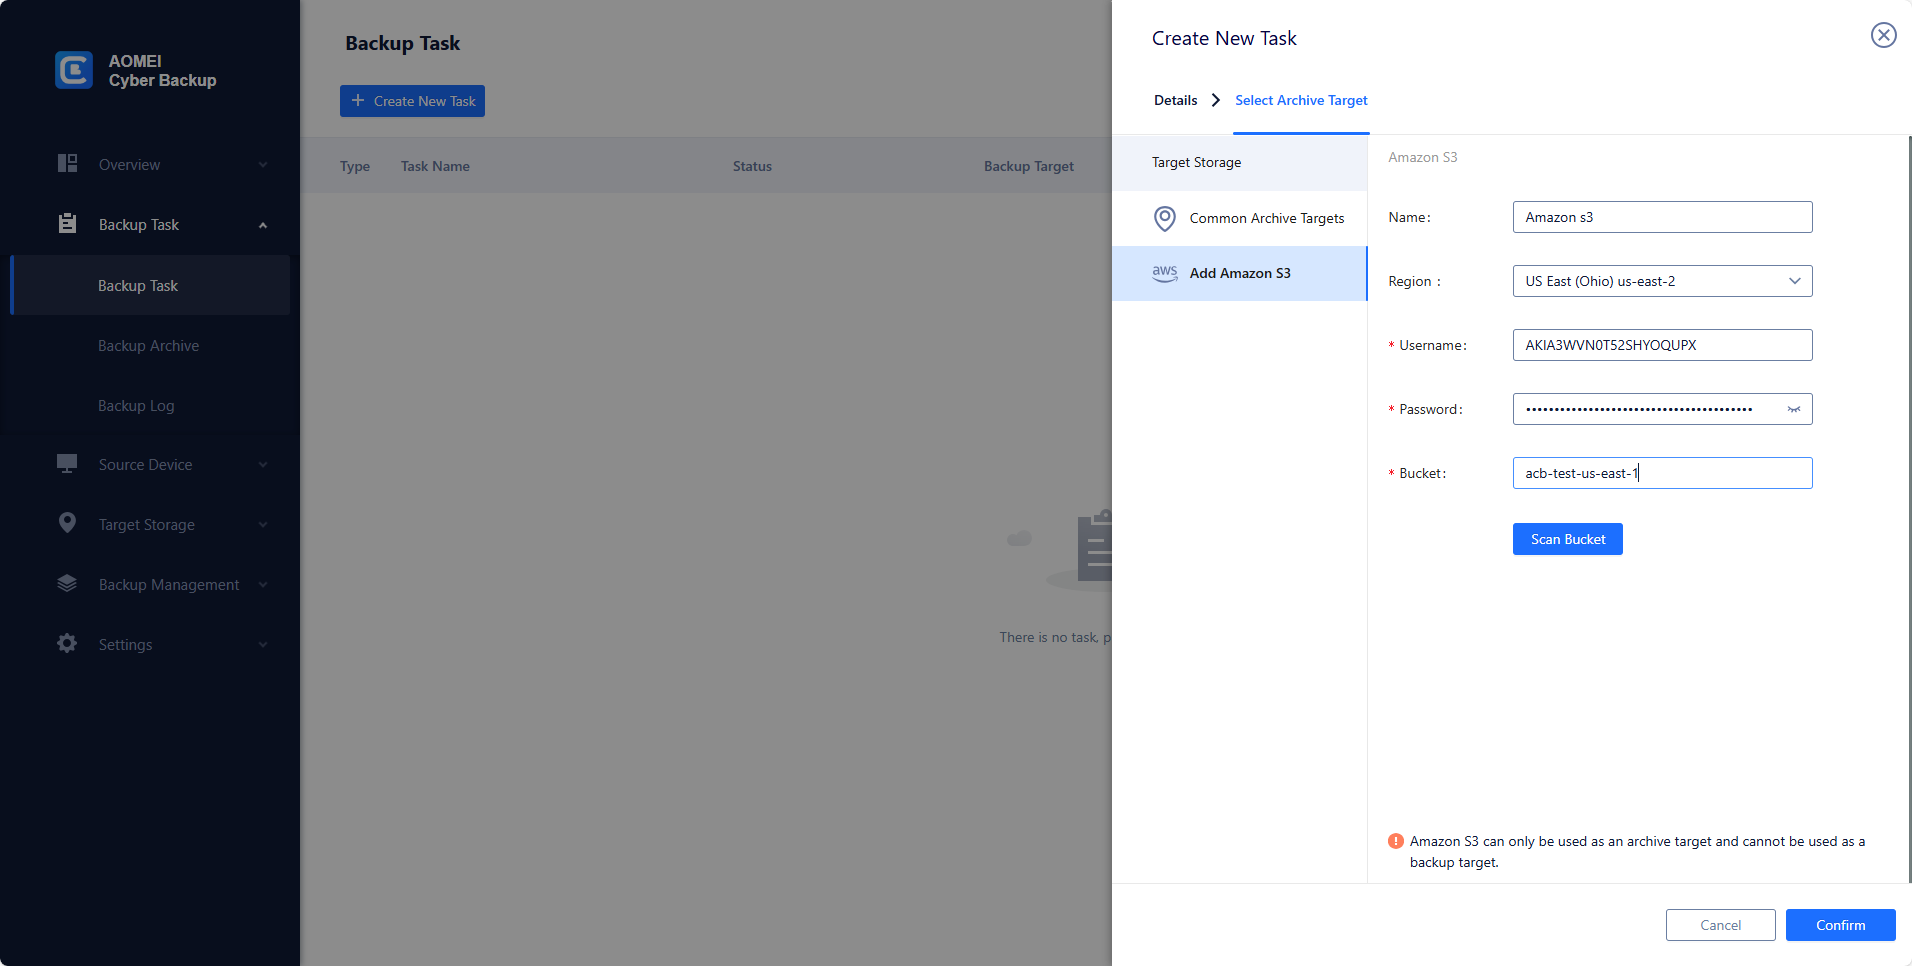1912x966 pixels.
Task: Click the Type column header
Action: pos(355,166)
